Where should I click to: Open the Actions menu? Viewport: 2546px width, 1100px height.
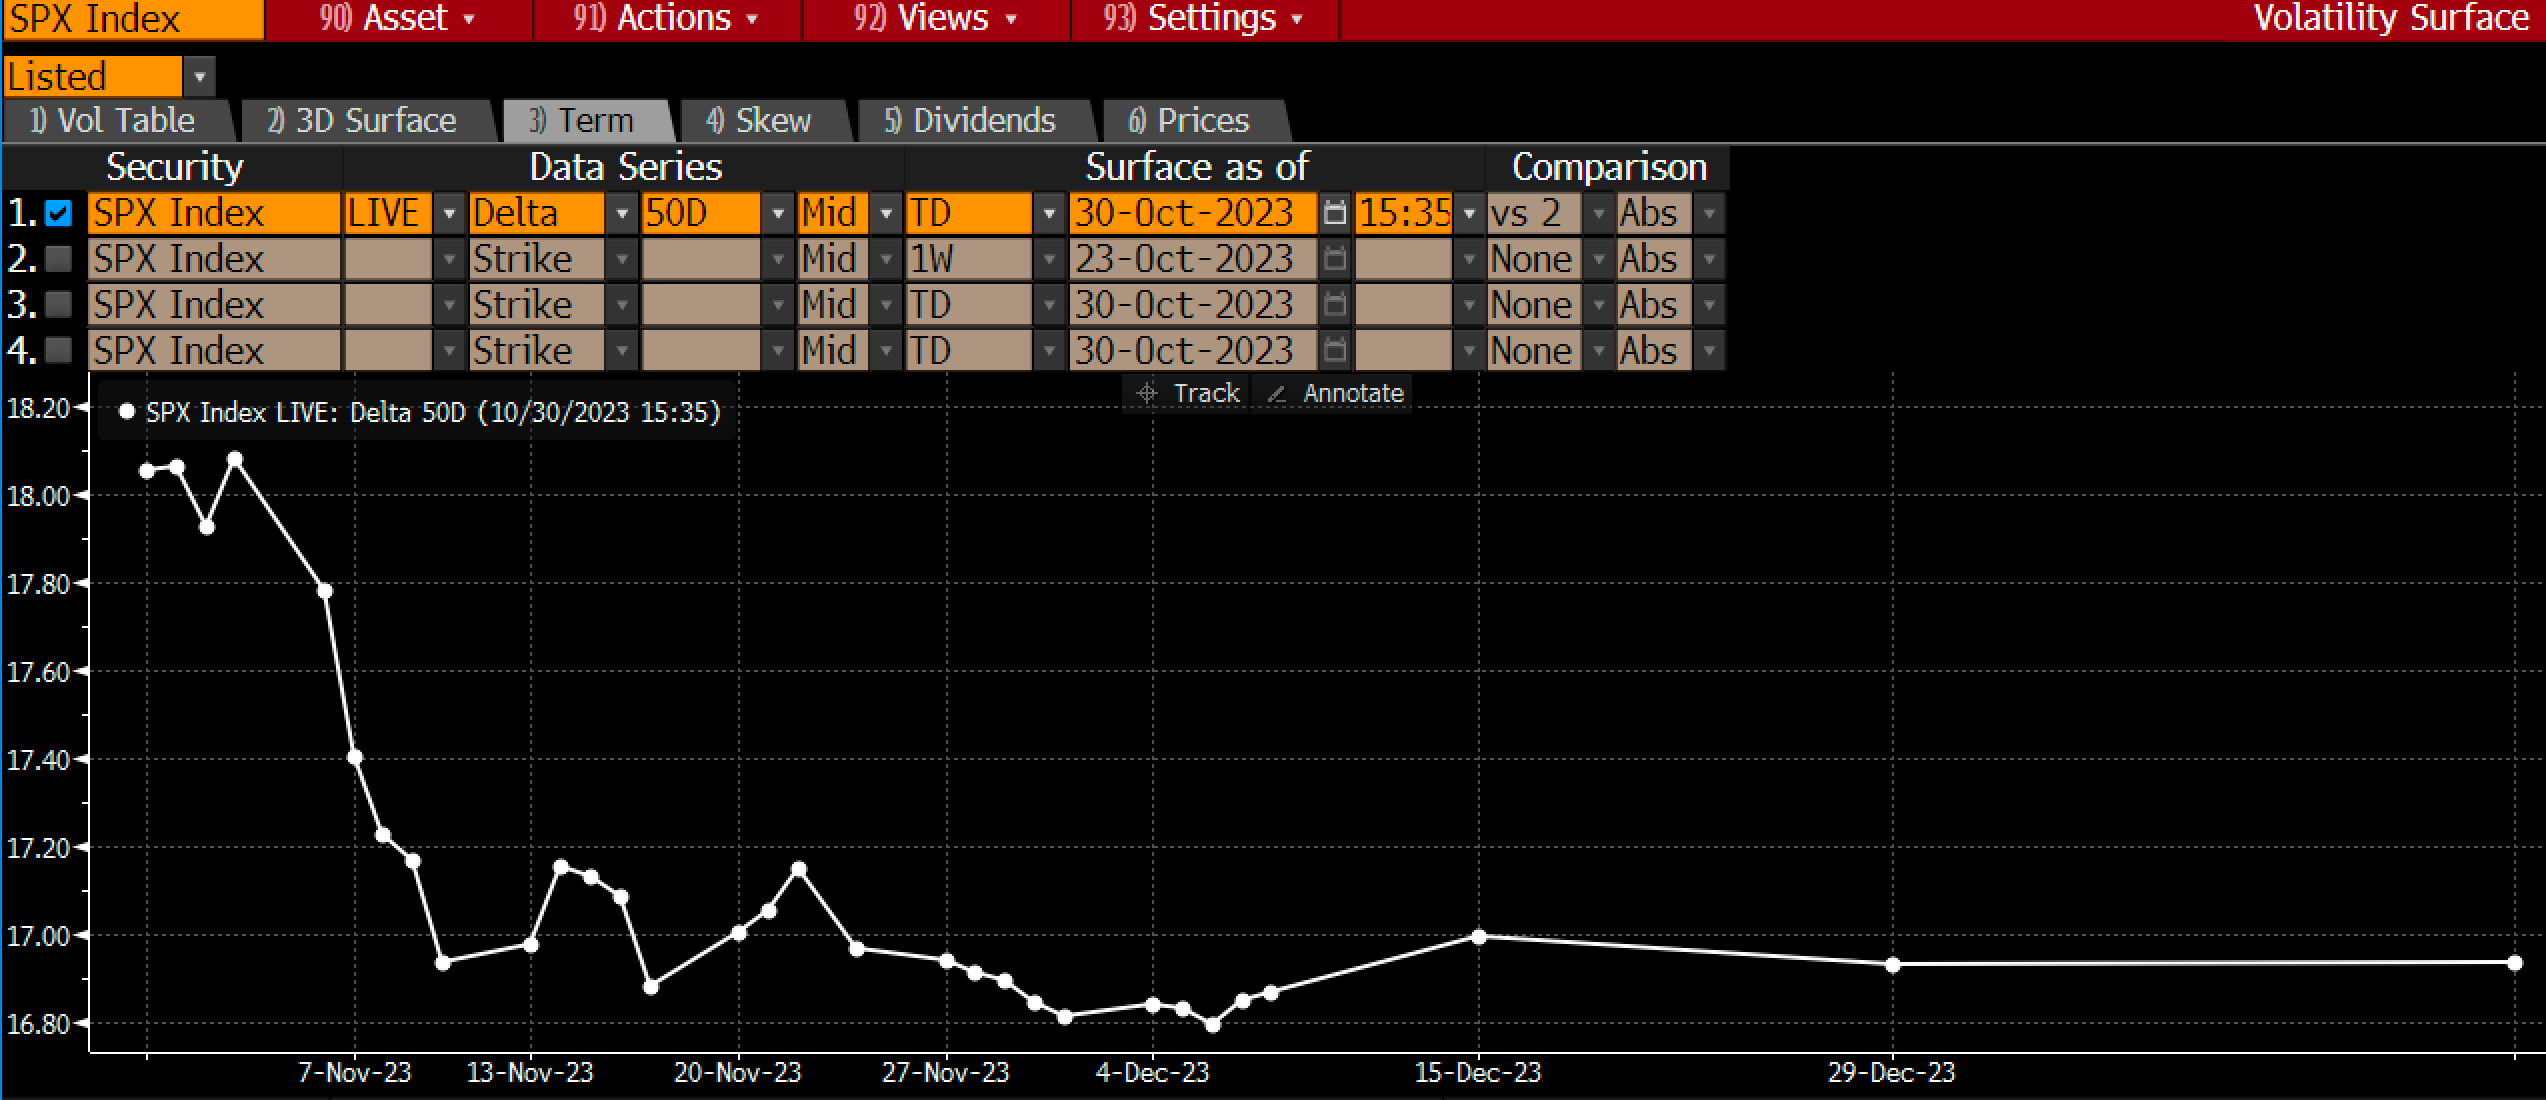pos(667,19)
